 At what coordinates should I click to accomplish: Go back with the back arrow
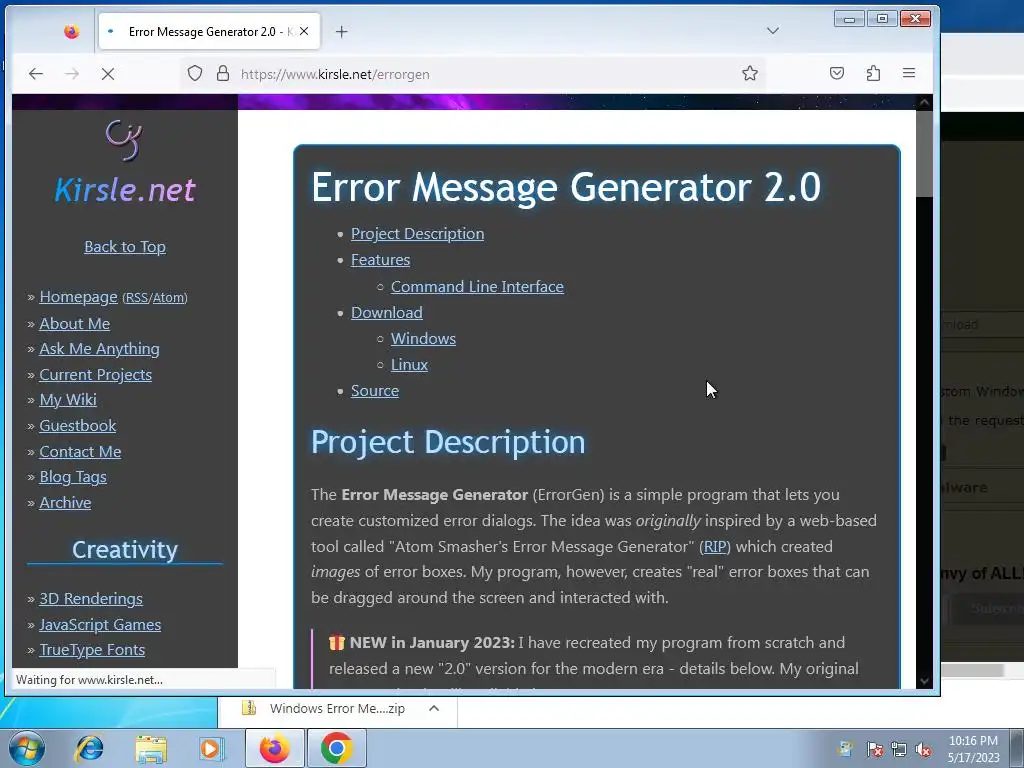pyautogui.click(x=36, y=74)
